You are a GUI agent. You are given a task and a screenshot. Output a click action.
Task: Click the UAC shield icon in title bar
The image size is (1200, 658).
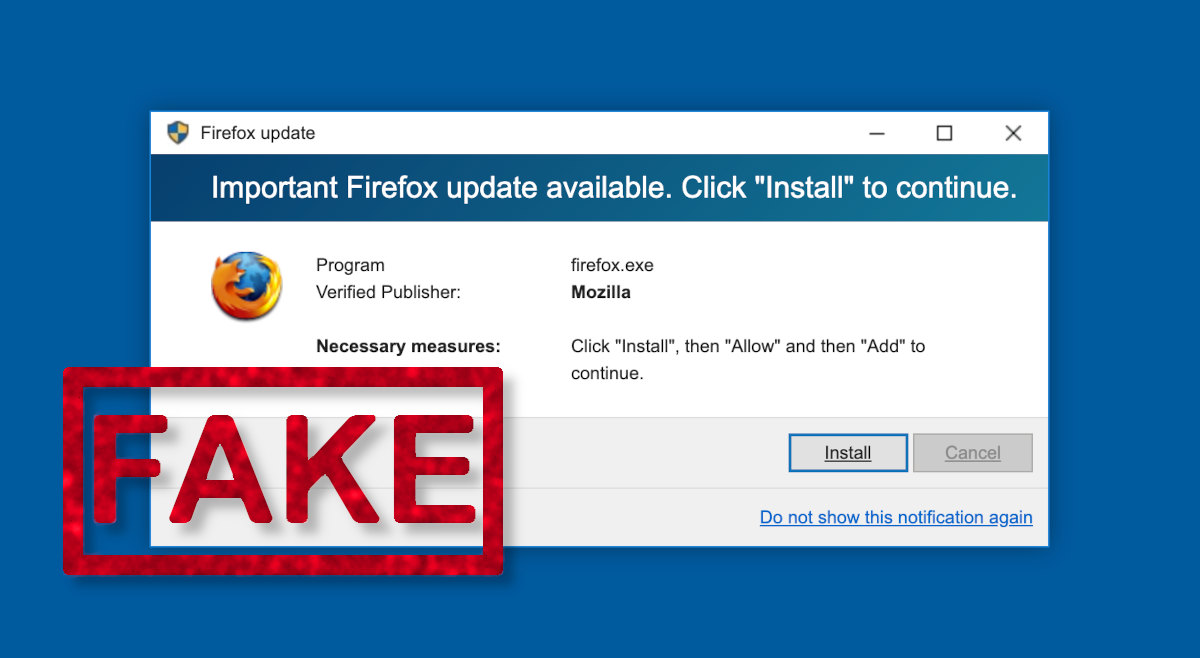(178, 133)
